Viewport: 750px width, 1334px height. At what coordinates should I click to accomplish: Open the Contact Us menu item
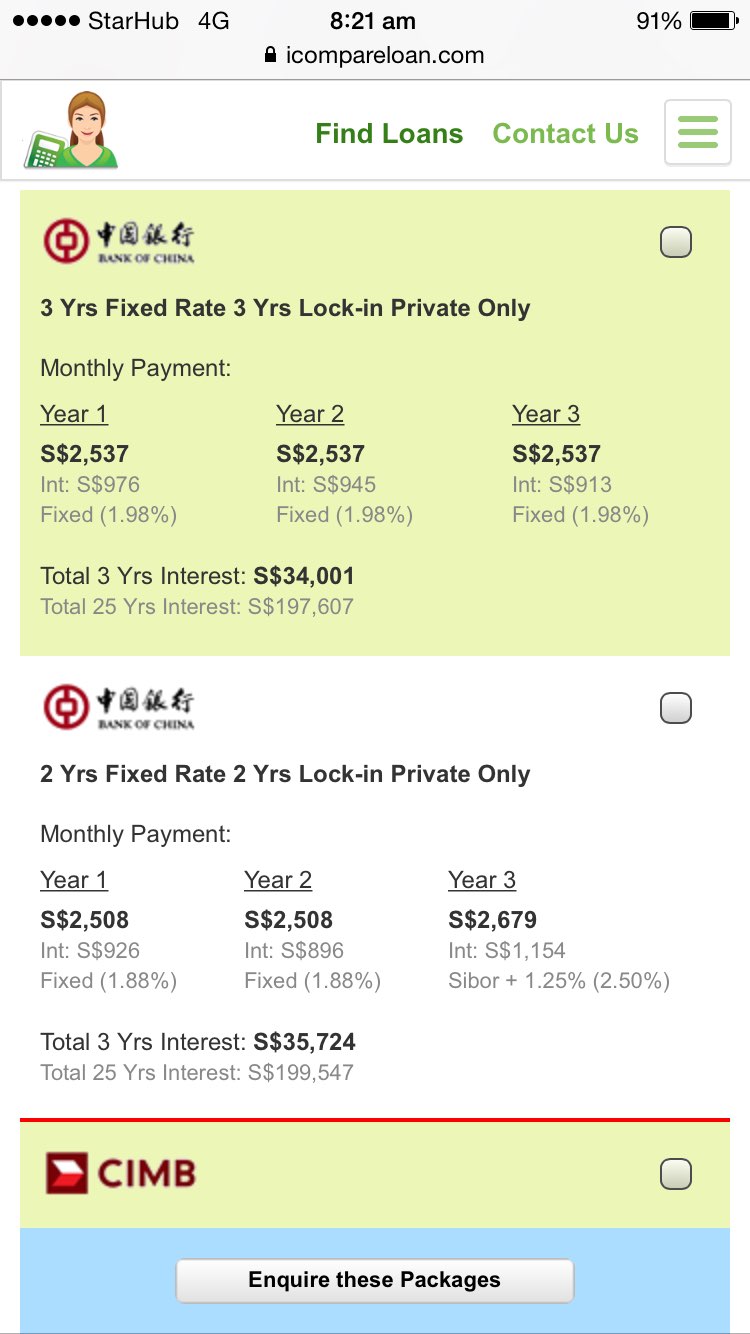pos(565,134)
